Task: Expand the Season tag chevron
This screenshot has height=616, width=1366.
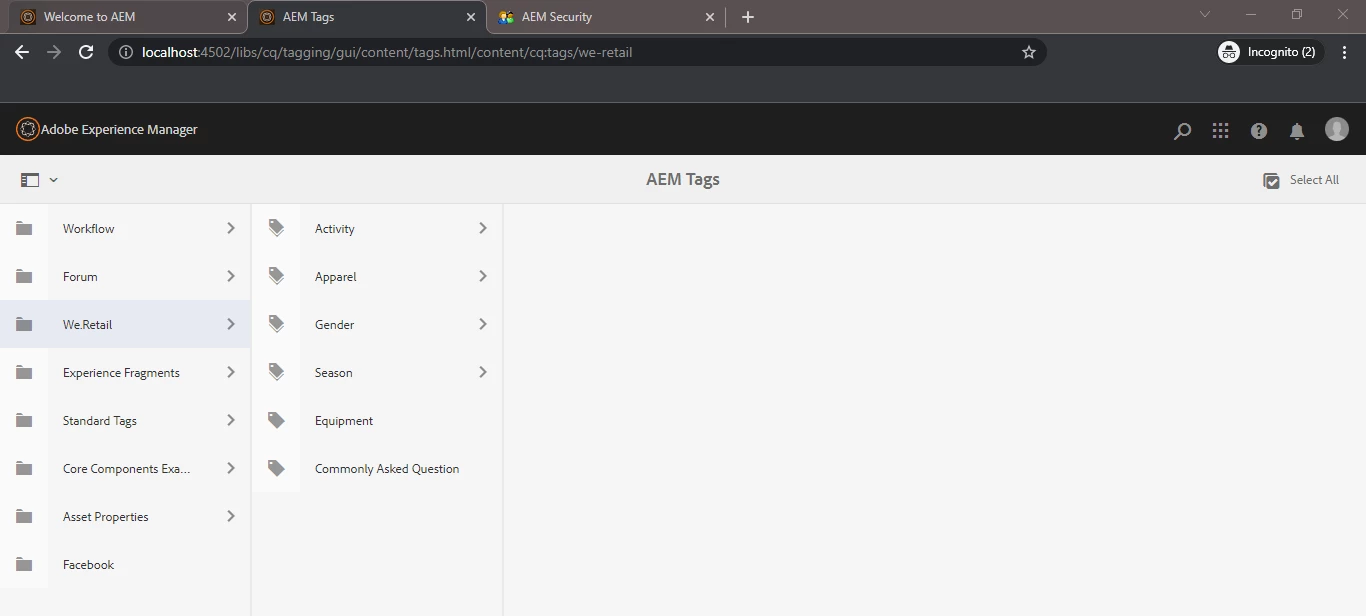Action: [x=483, y=372]
